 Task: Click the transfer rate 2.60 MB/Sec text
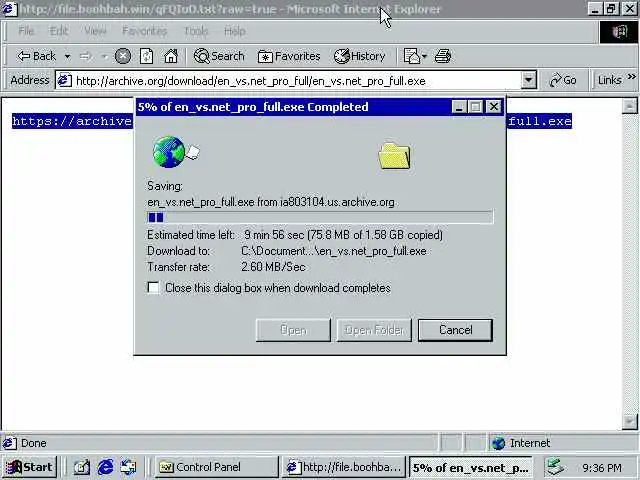coord(273,267)
